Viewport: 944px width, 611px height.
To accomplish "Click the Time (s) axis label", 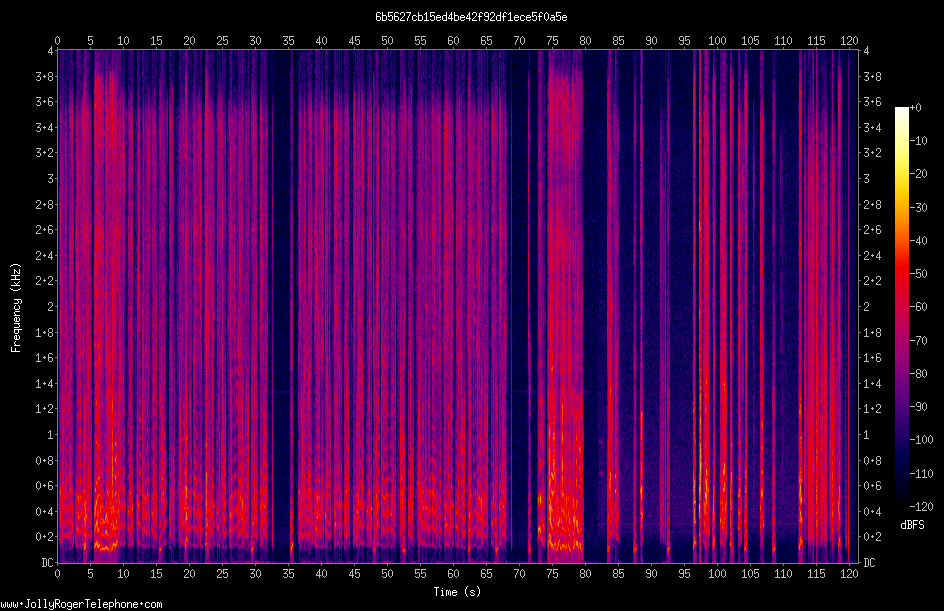I will (457, 592).
